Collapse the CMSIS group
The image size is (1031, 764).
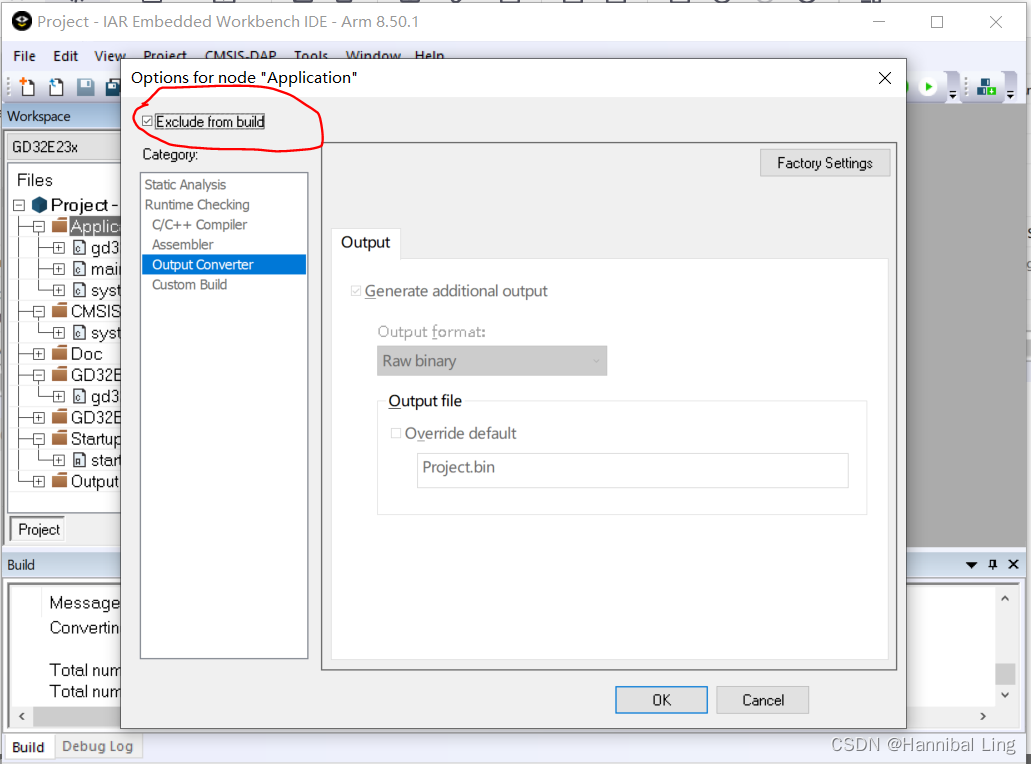coord(39,312)
